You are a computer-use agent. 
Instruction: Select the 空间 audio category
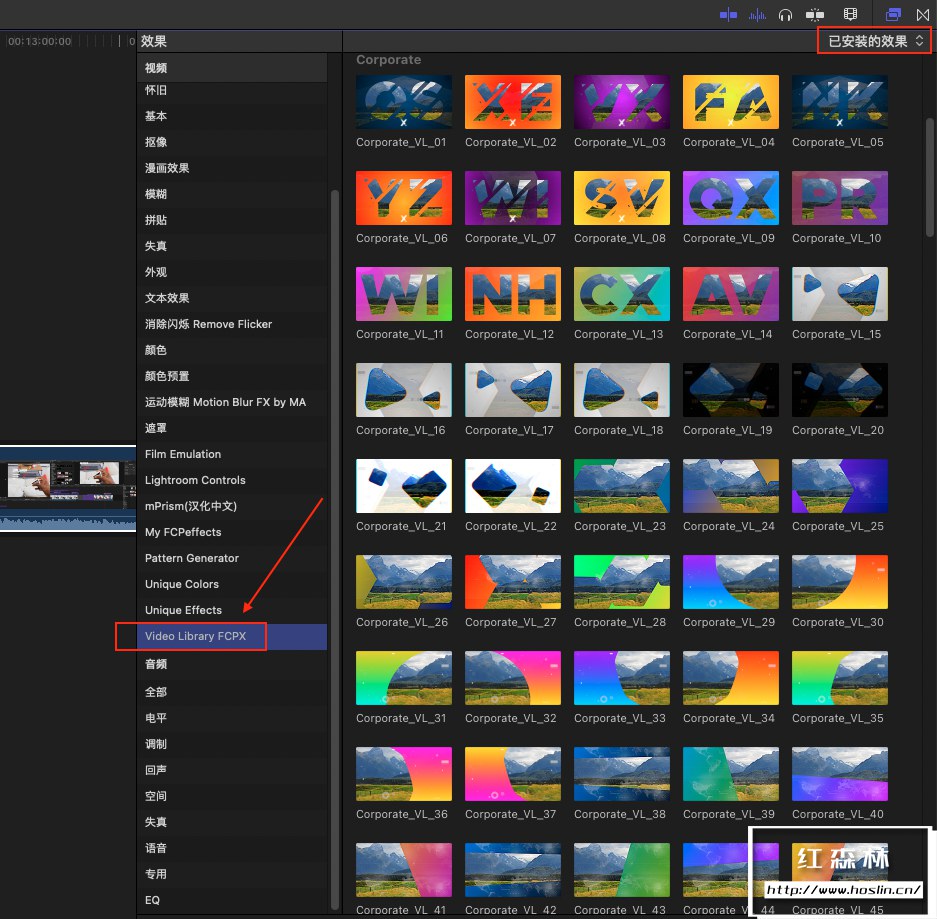click(x=232, y=796)
